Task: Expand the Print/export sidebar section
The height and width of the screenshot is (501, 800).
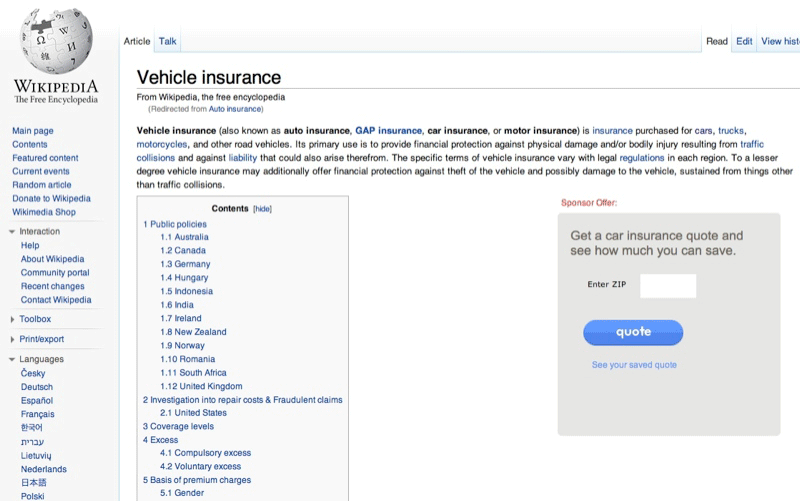Action: pos(12,339)
